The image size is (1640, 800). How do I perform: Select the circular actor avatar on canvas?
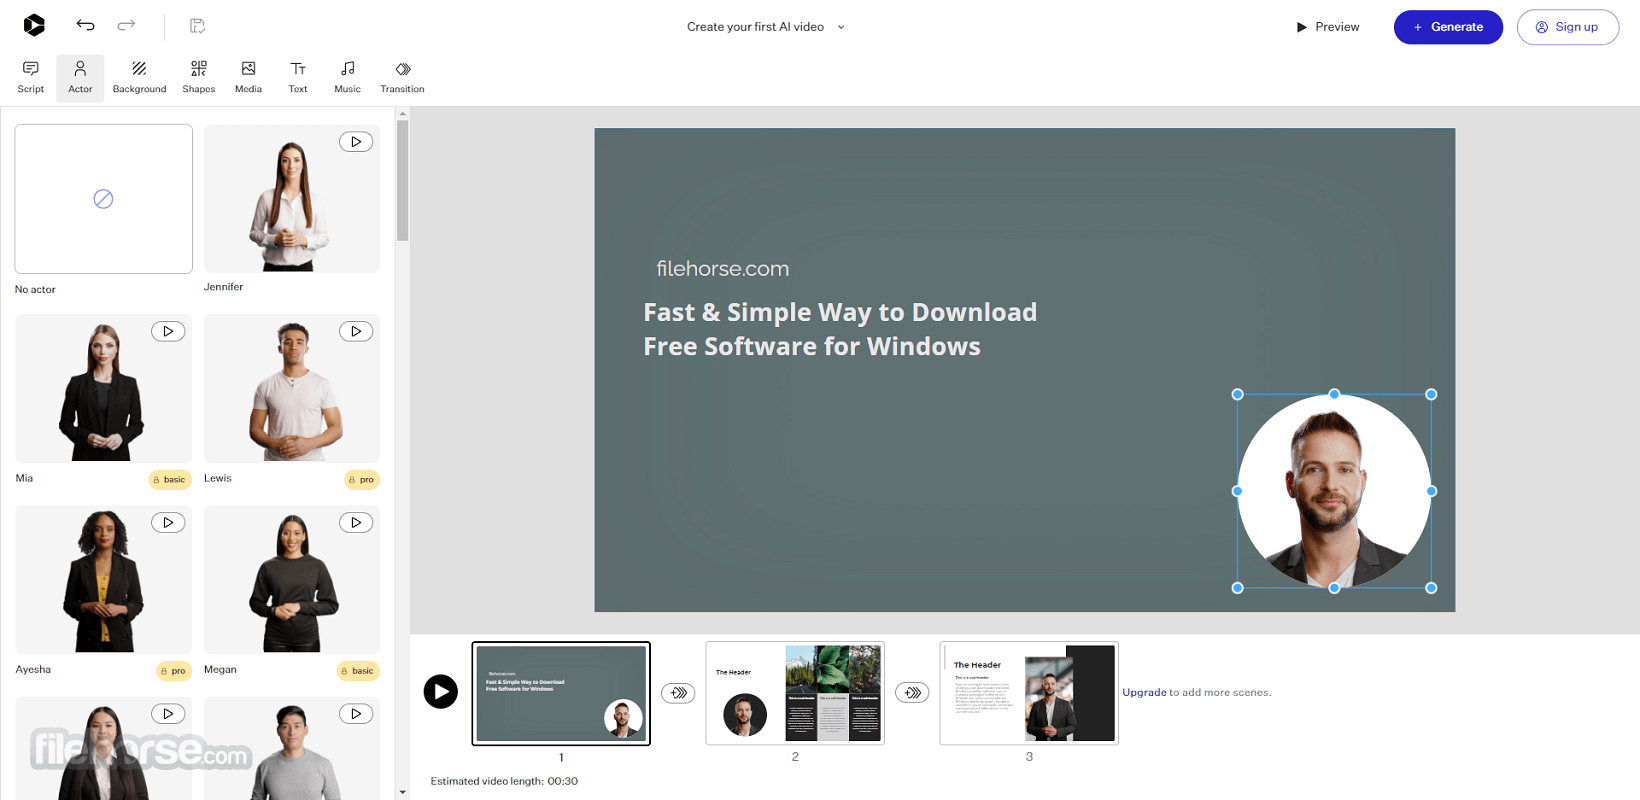pyautogui.click(x=1334, y=491)
